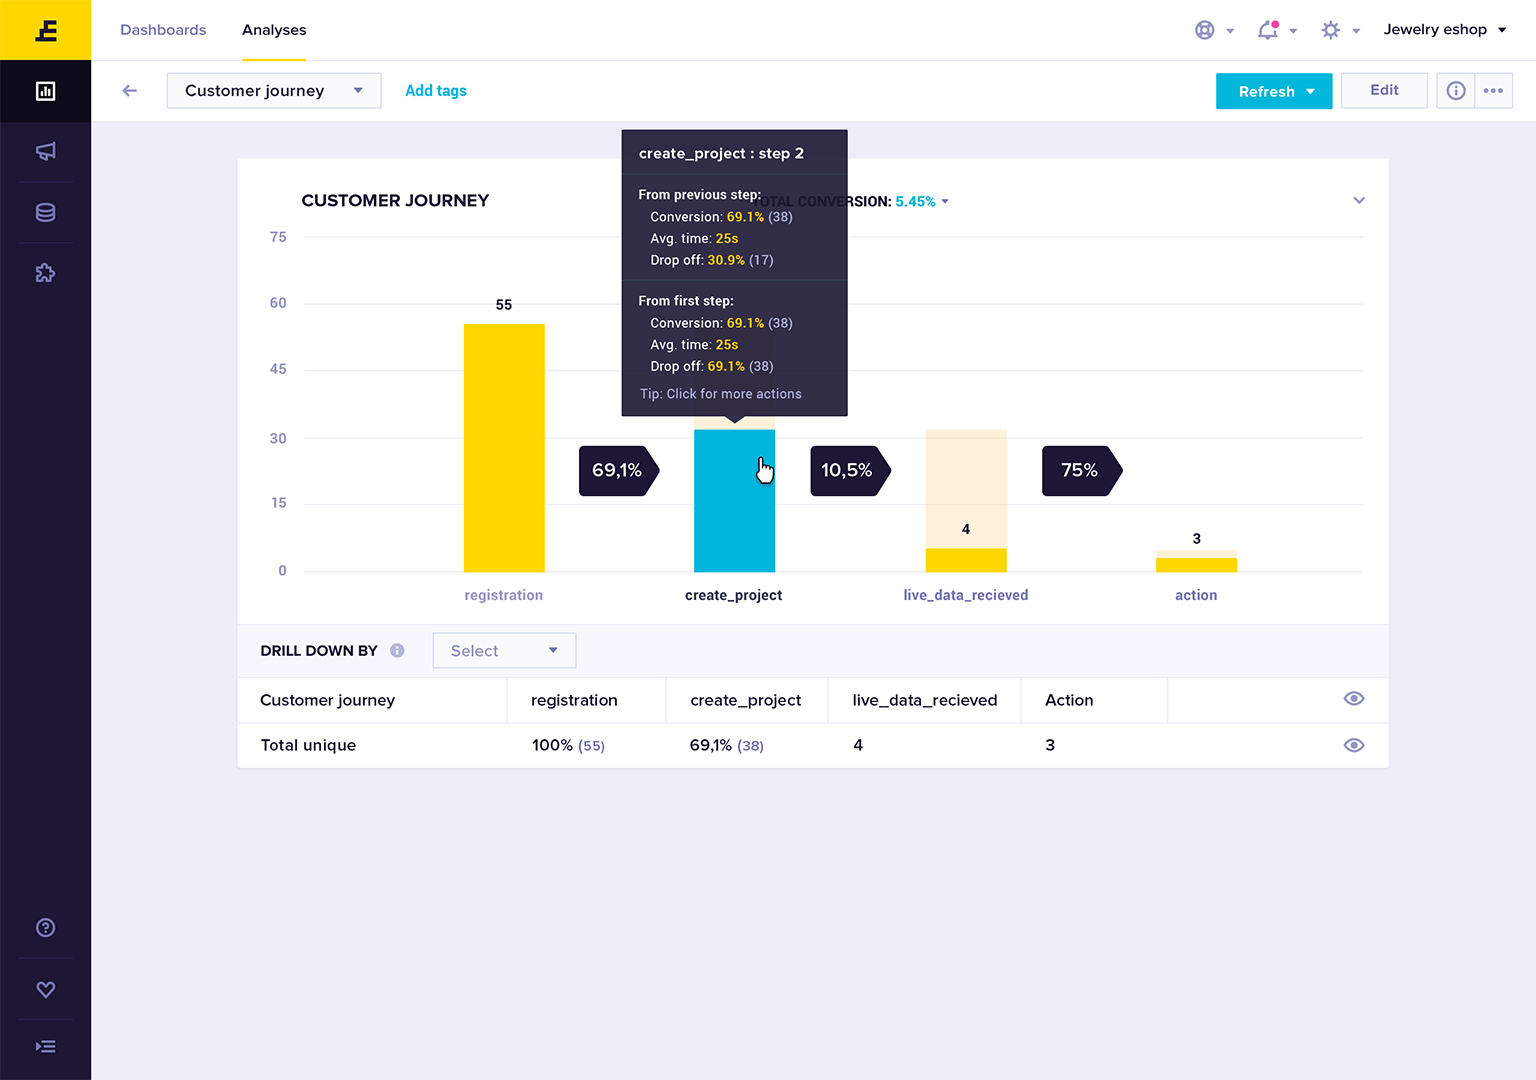Go back using the left arrow
1536x1080 pixels.
click(129, 91)
